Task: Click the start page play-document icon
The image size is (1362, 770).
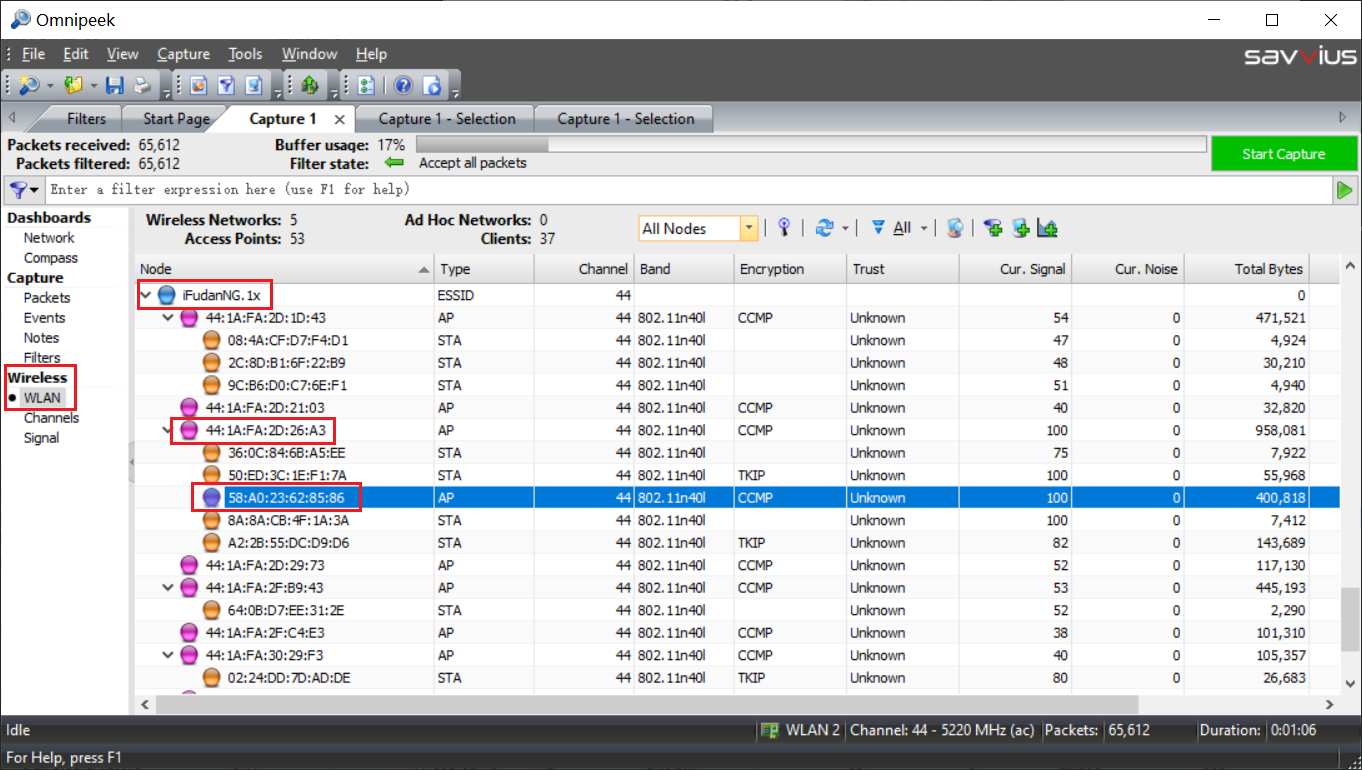Action: (x=433, y=86)
